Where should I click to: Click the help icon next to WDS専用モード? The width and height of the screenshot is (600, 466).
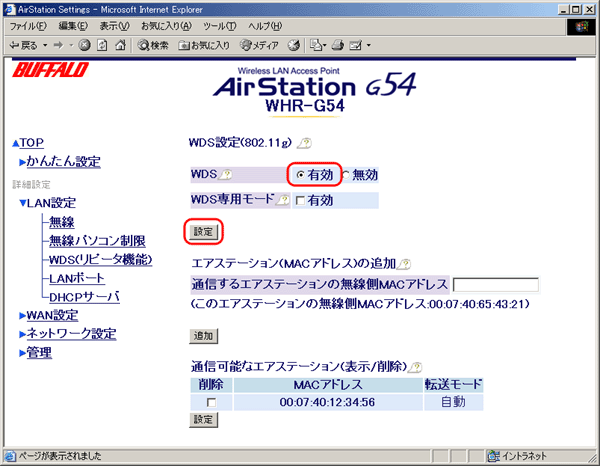283,200
